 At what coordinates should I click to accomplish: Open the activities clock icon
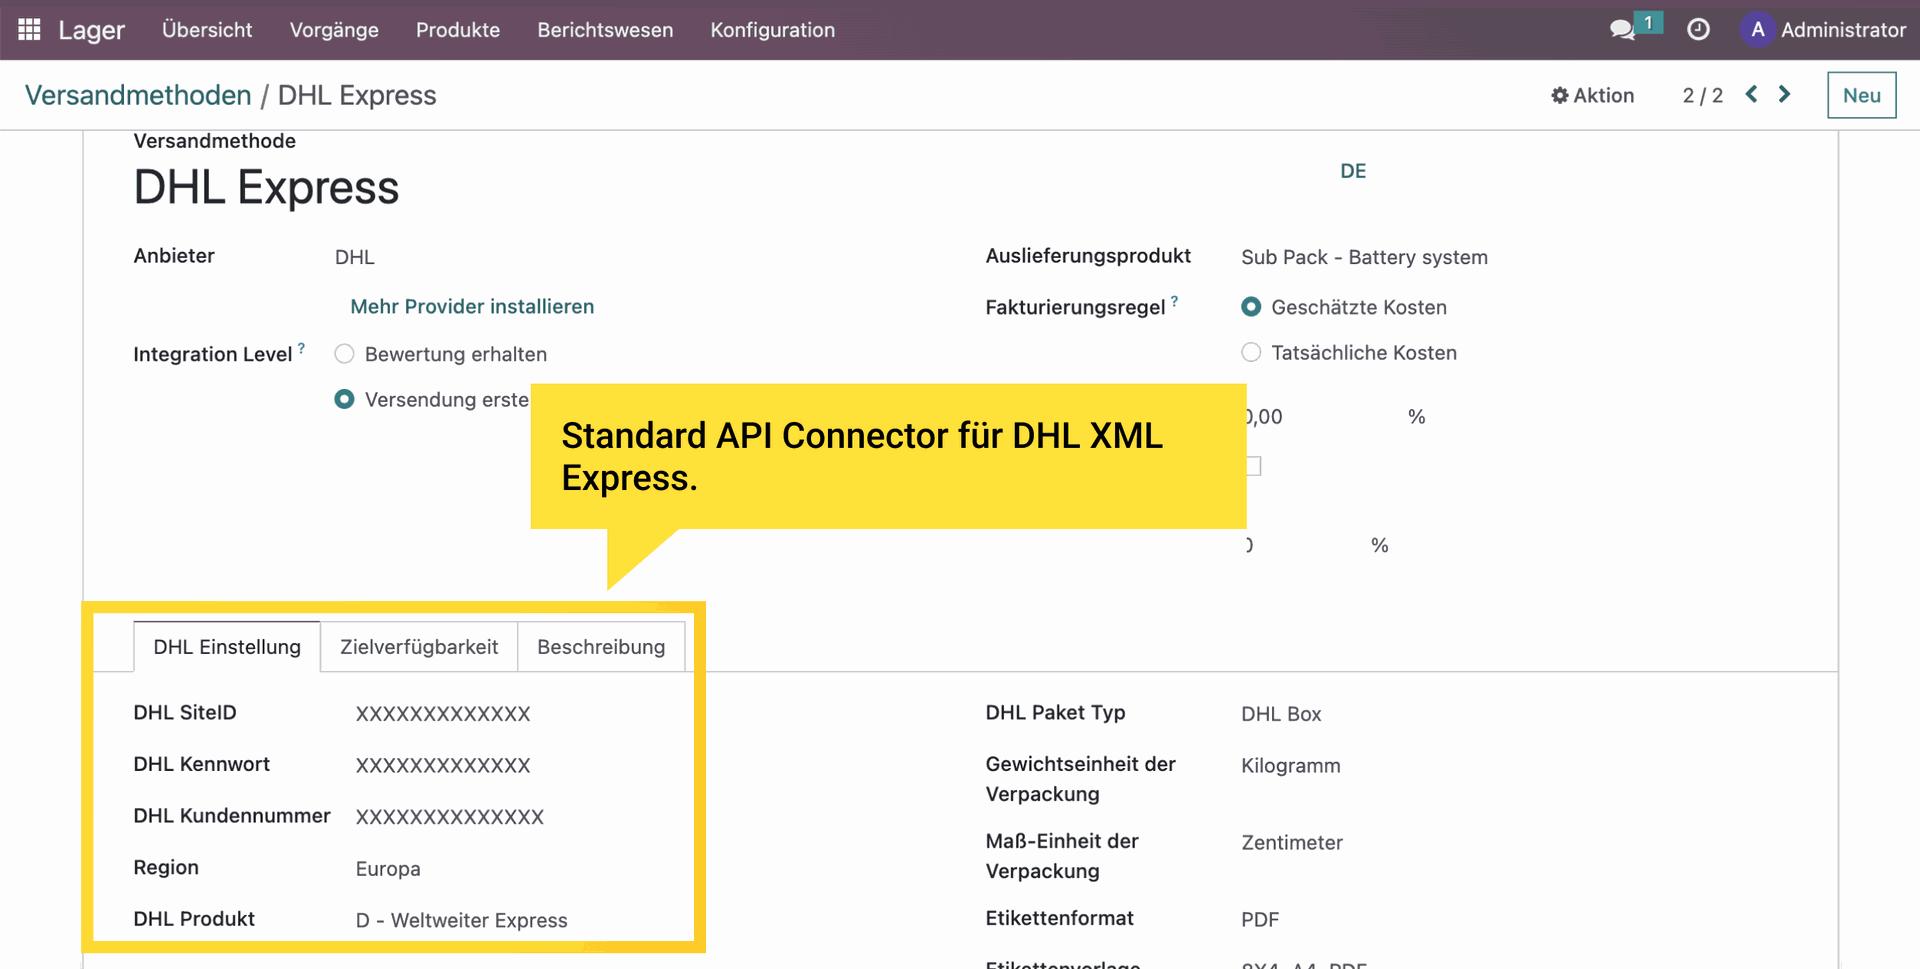tap(1698, 30)
